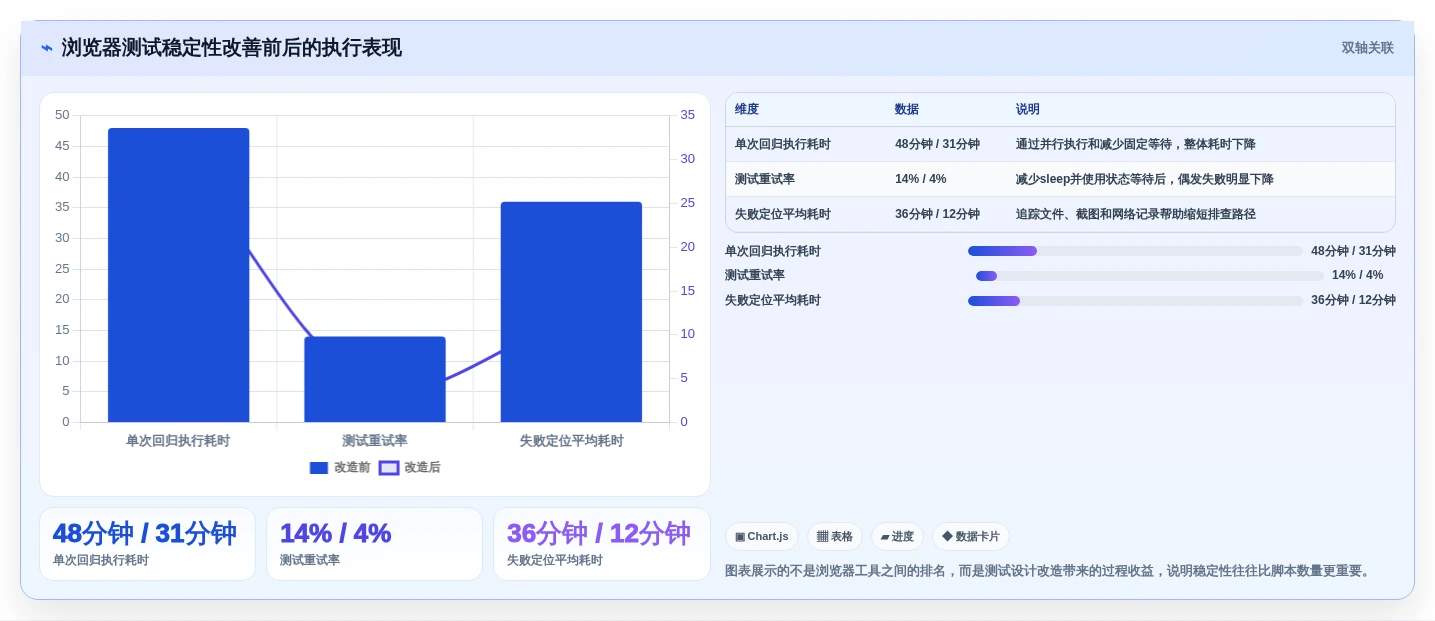Click the 48分钟 / 31分钟 stat card
Screen dimensions: 1435x621
click(x=147, y=544)
